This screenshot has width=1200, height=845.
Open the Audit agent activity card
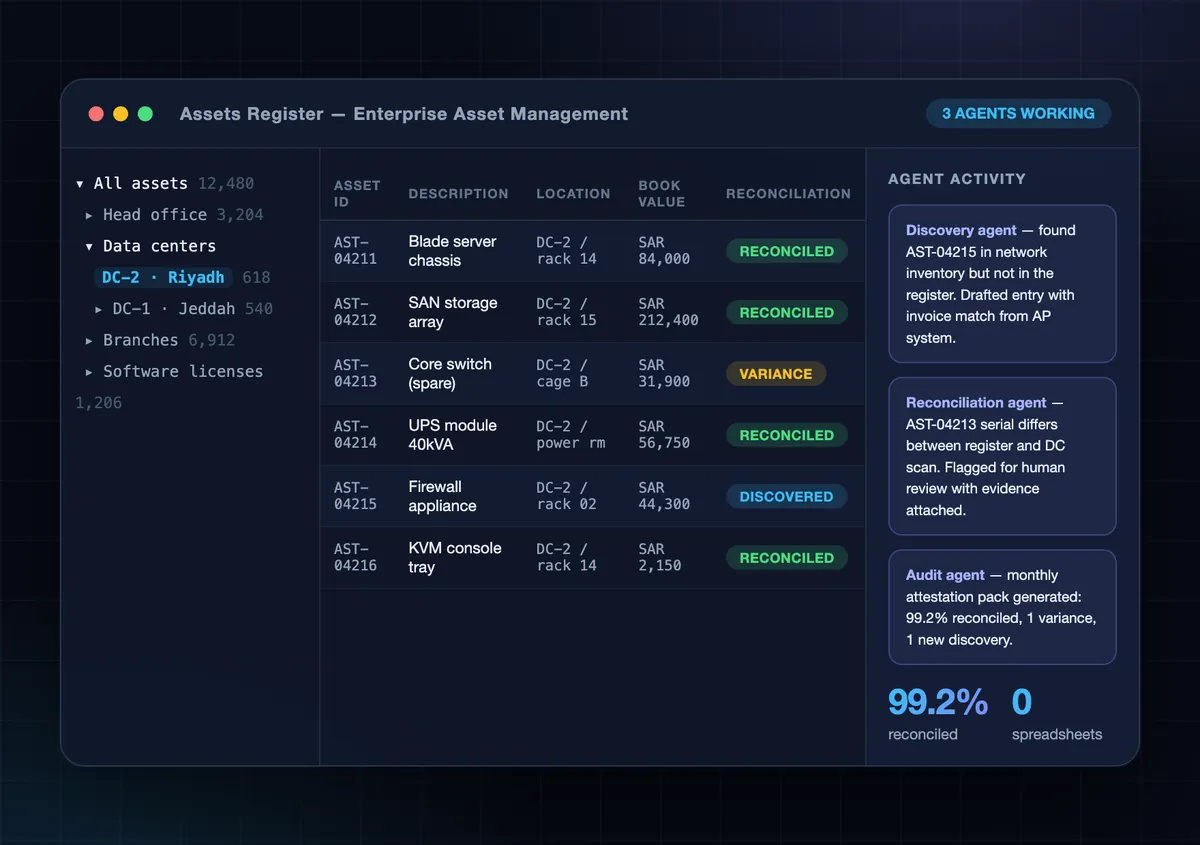coord(1002,607)
